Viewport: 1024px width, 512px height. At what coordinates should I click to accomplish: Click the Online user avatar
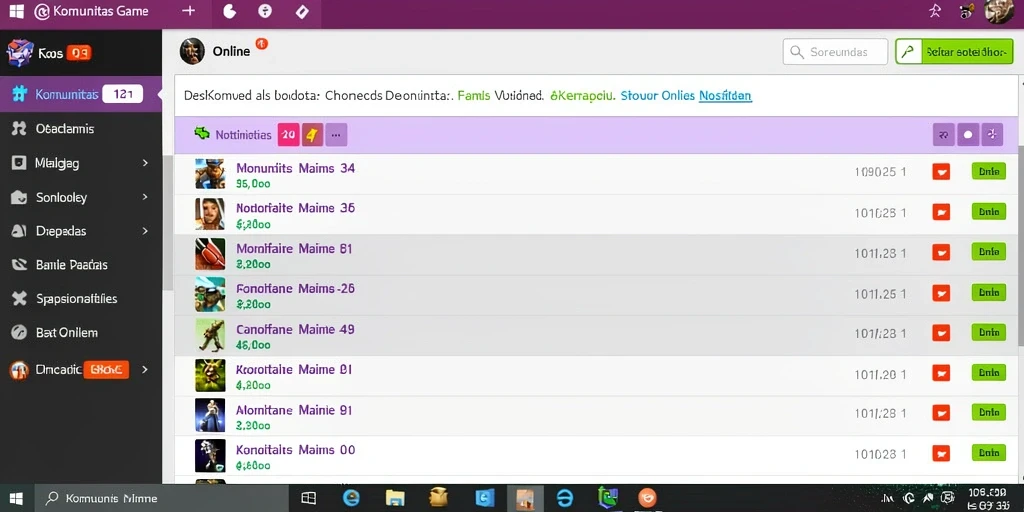192,51
